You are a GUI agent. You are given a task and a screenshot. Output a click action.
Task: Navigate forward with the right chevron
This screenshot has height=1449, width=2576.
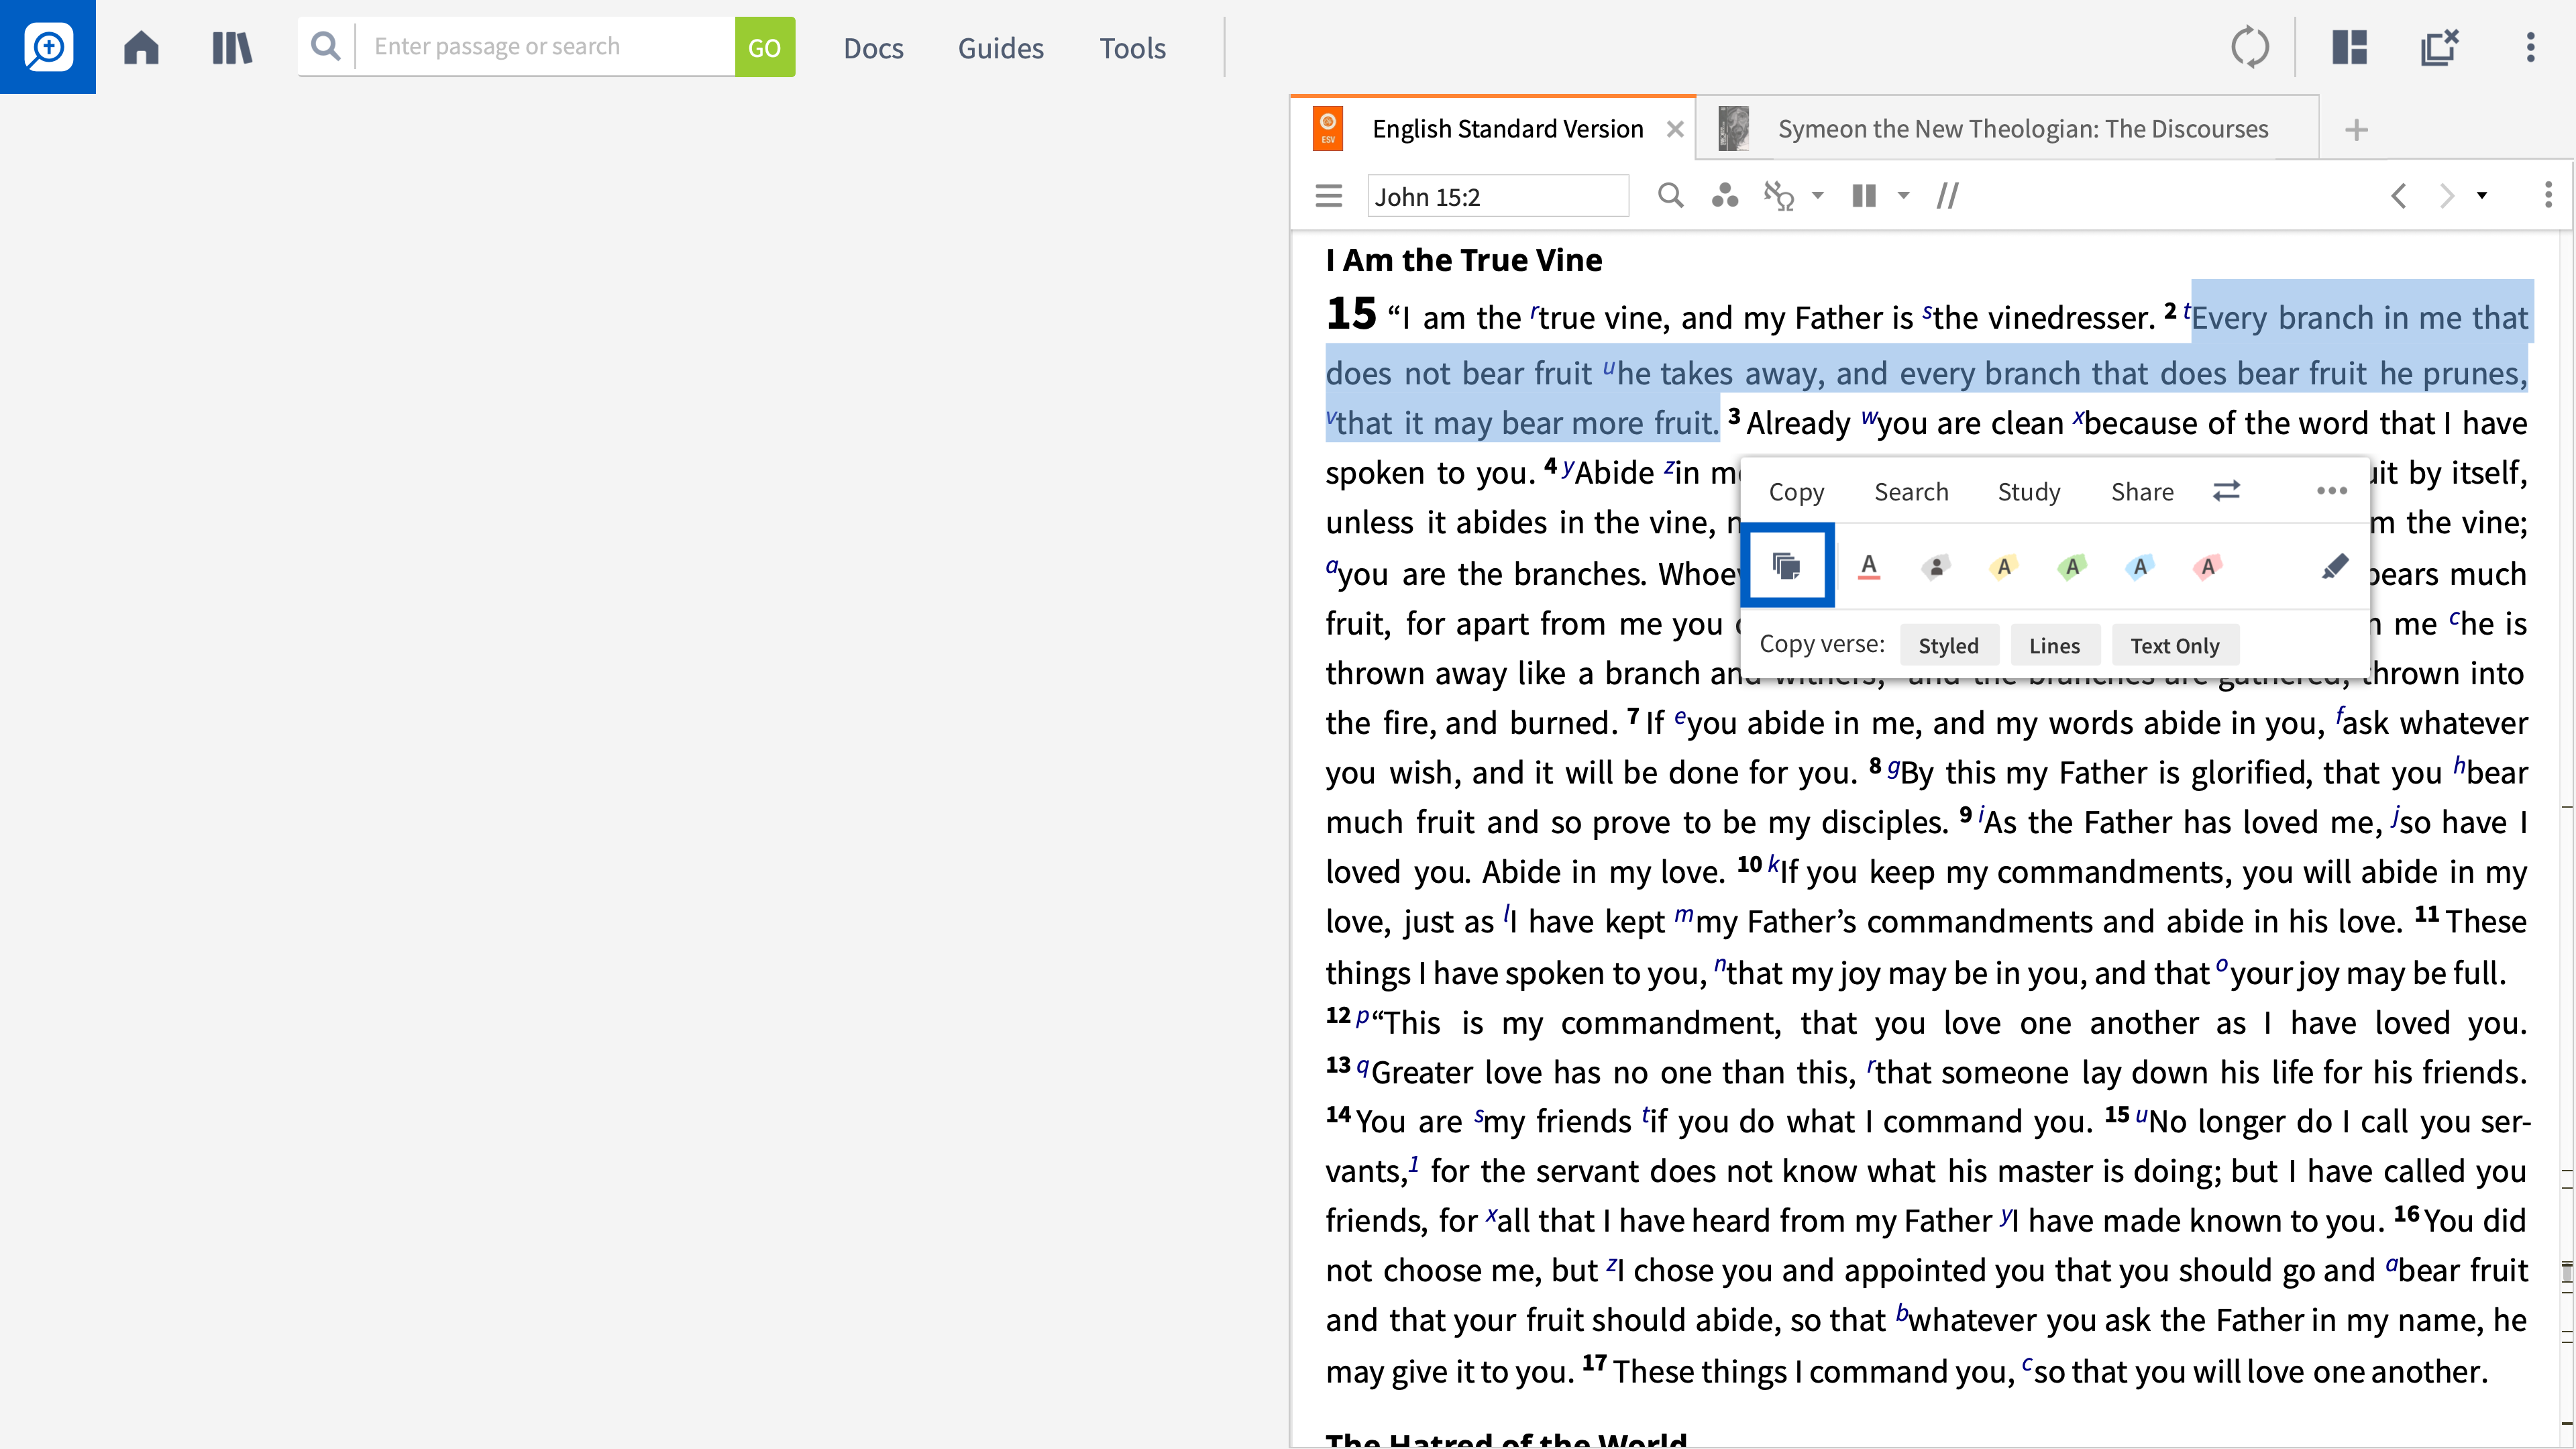pyautogui.click(x=2446, y=196)
